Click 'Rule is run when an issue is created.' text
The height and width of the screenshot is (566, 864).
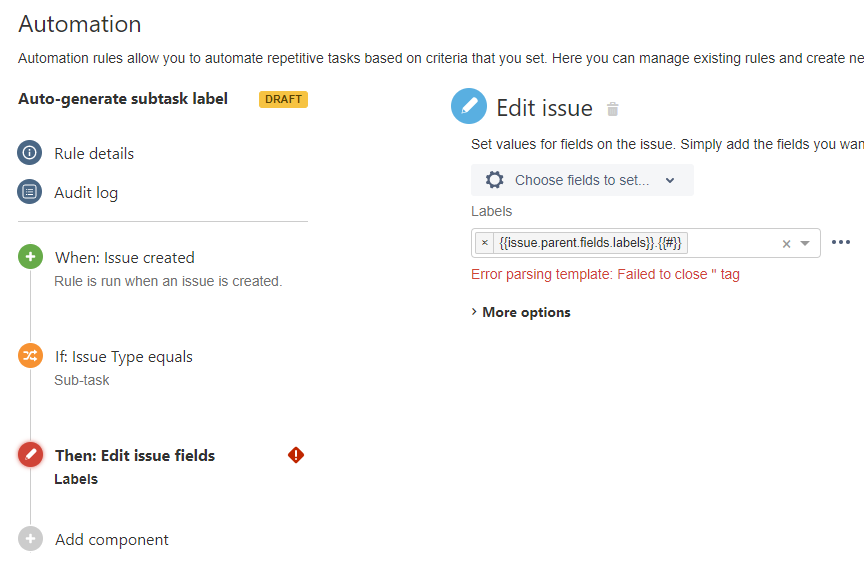[x=168, y=281]
